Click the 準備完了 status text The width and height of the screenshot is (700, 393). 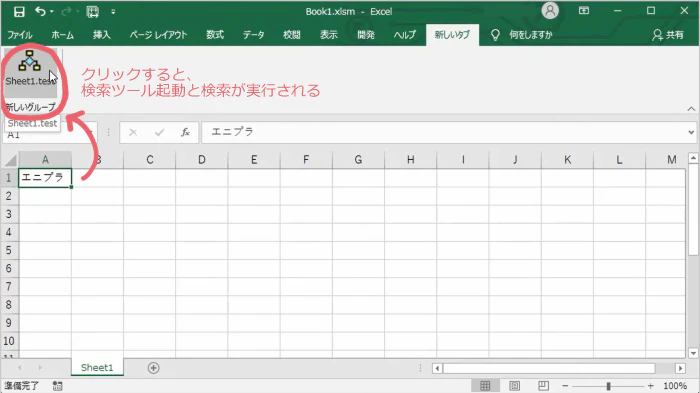pyautogui.click(x=22, y=386)
